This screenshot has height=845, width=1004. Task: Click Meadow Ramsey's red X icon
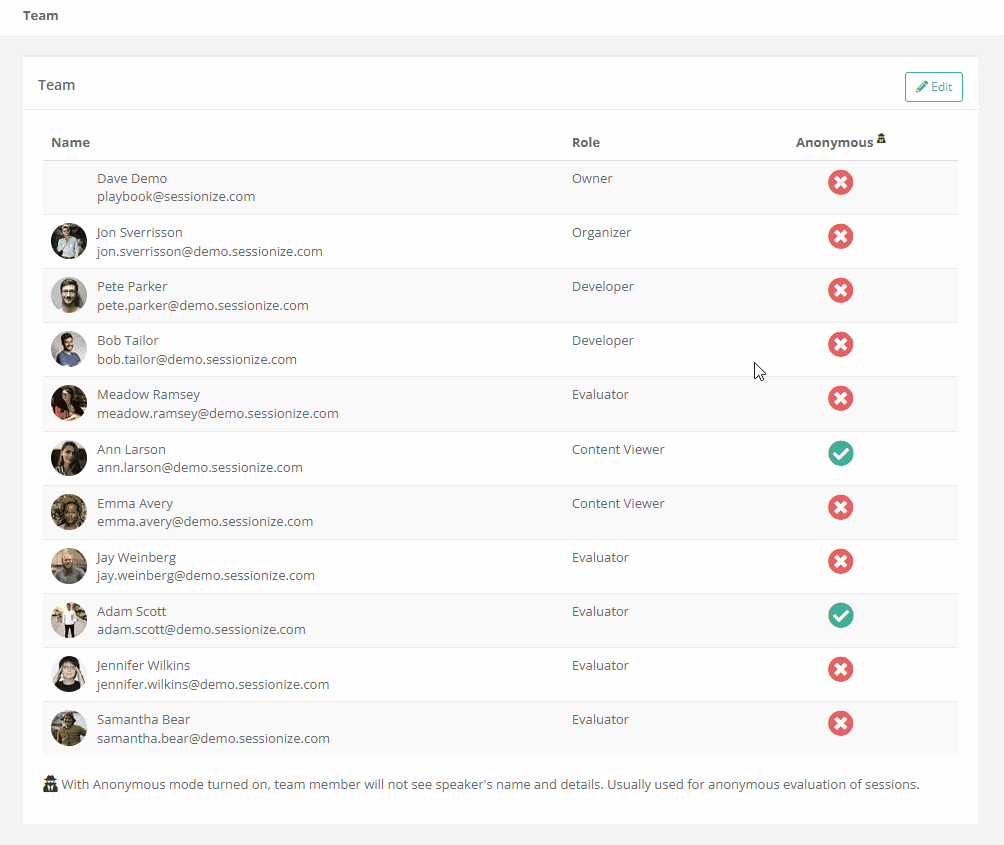840,399
